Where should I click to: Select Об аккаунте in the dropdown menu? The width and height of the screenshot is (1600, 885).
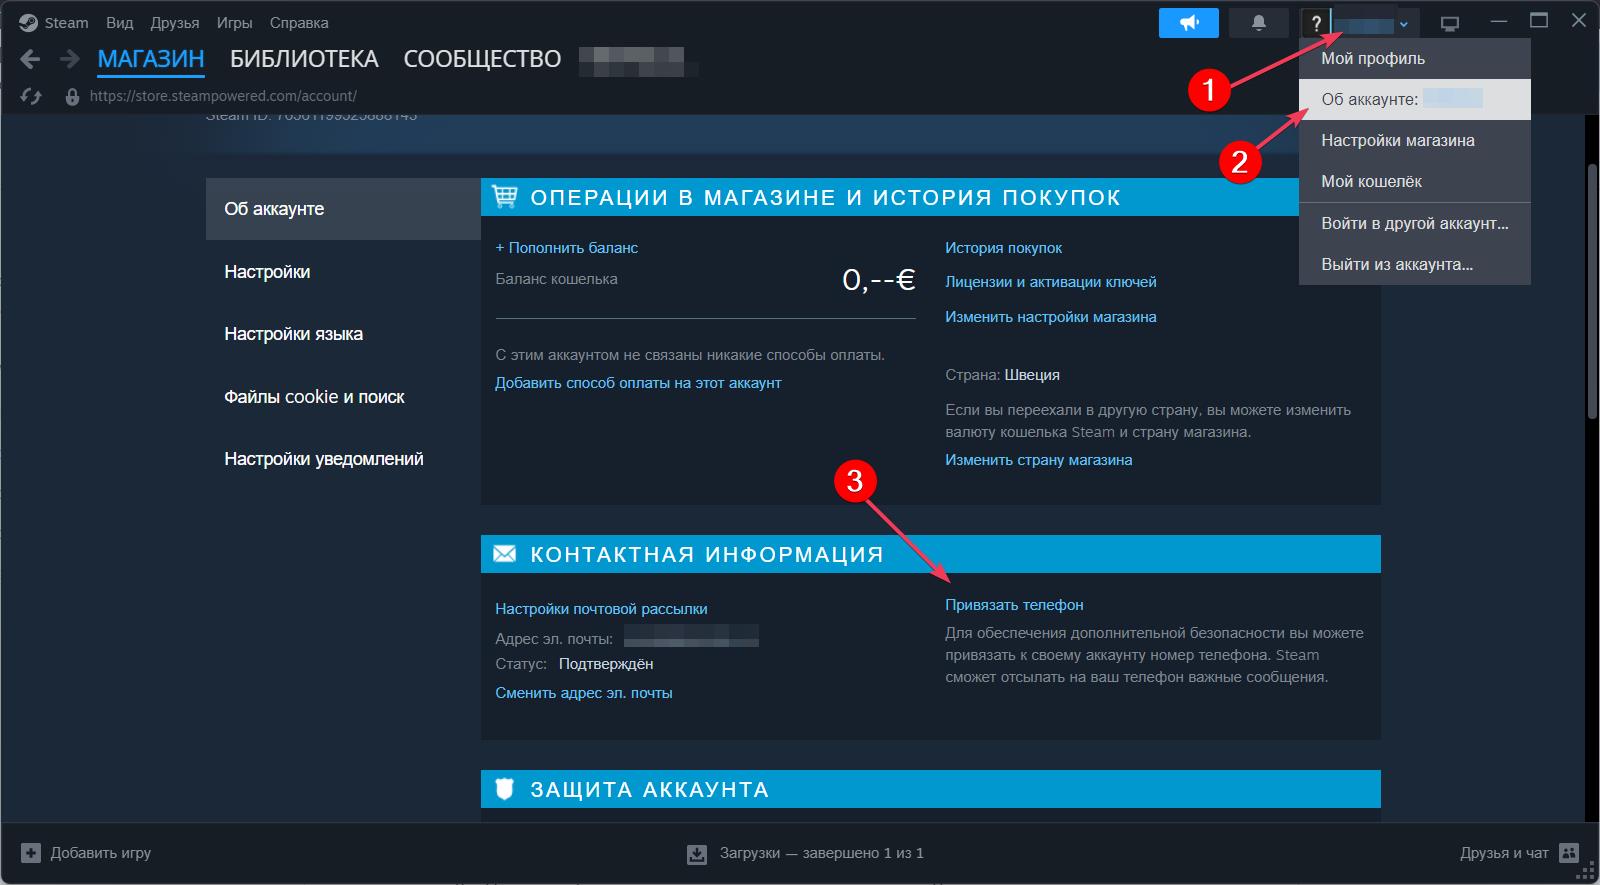tap(1415, 99)
